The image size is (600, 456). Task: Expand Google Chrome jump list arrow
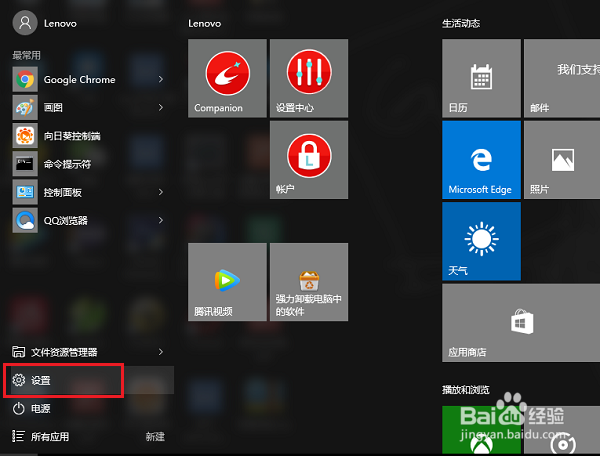coord(161,79)
